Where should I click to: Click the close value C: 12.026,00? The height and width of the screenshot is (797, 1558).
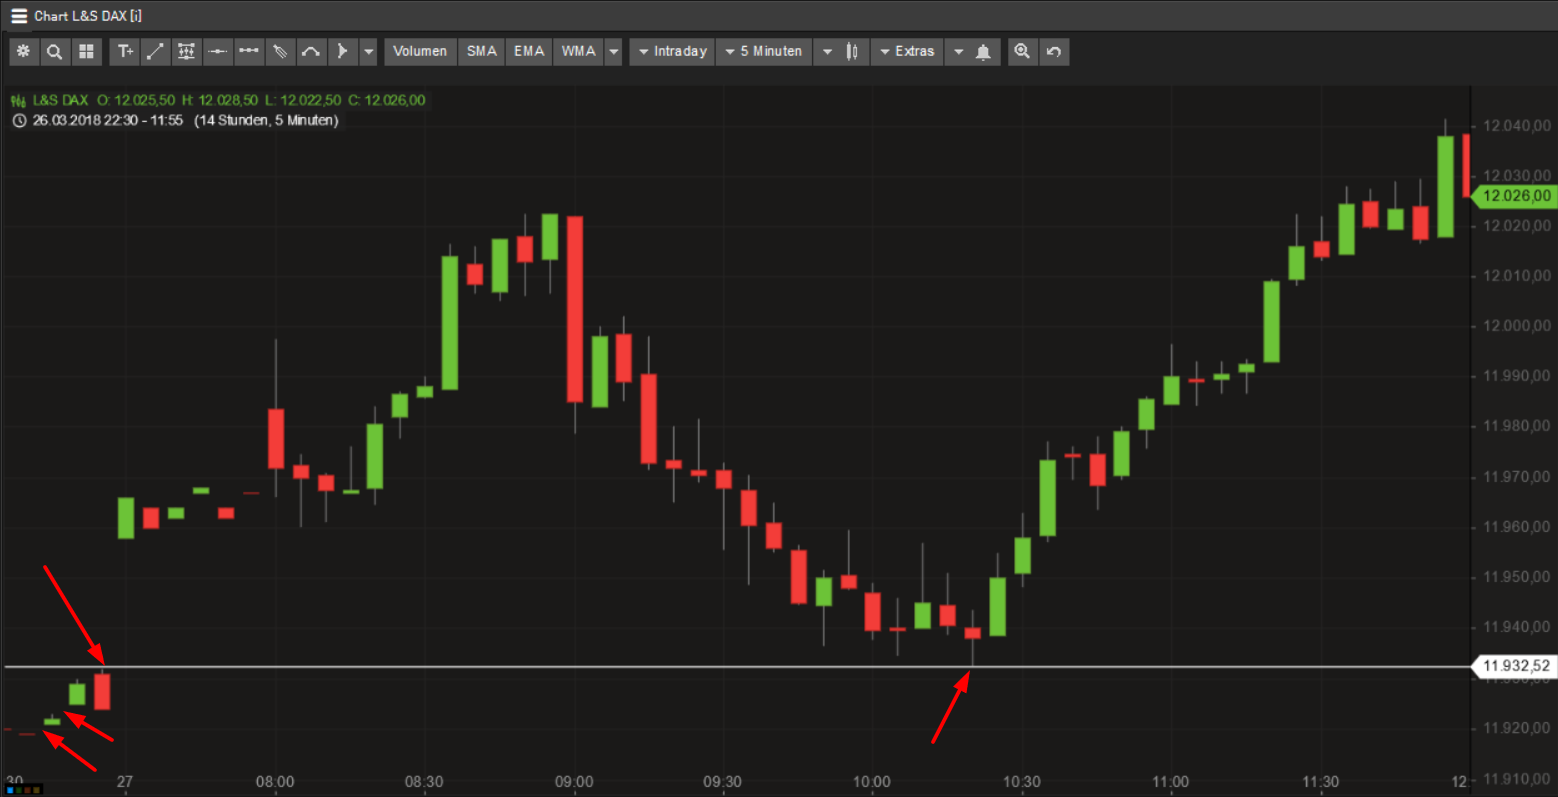pos(386,100)
